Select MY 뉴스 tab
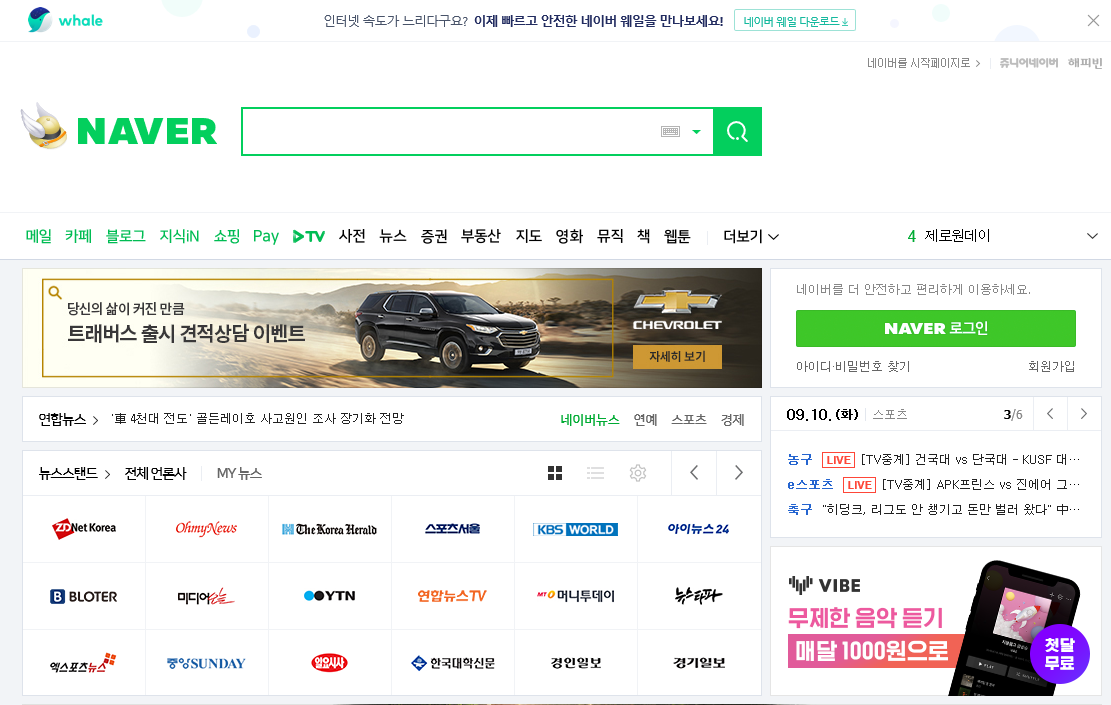This screenshot has width=1111, height=705. tap(239, 473)
